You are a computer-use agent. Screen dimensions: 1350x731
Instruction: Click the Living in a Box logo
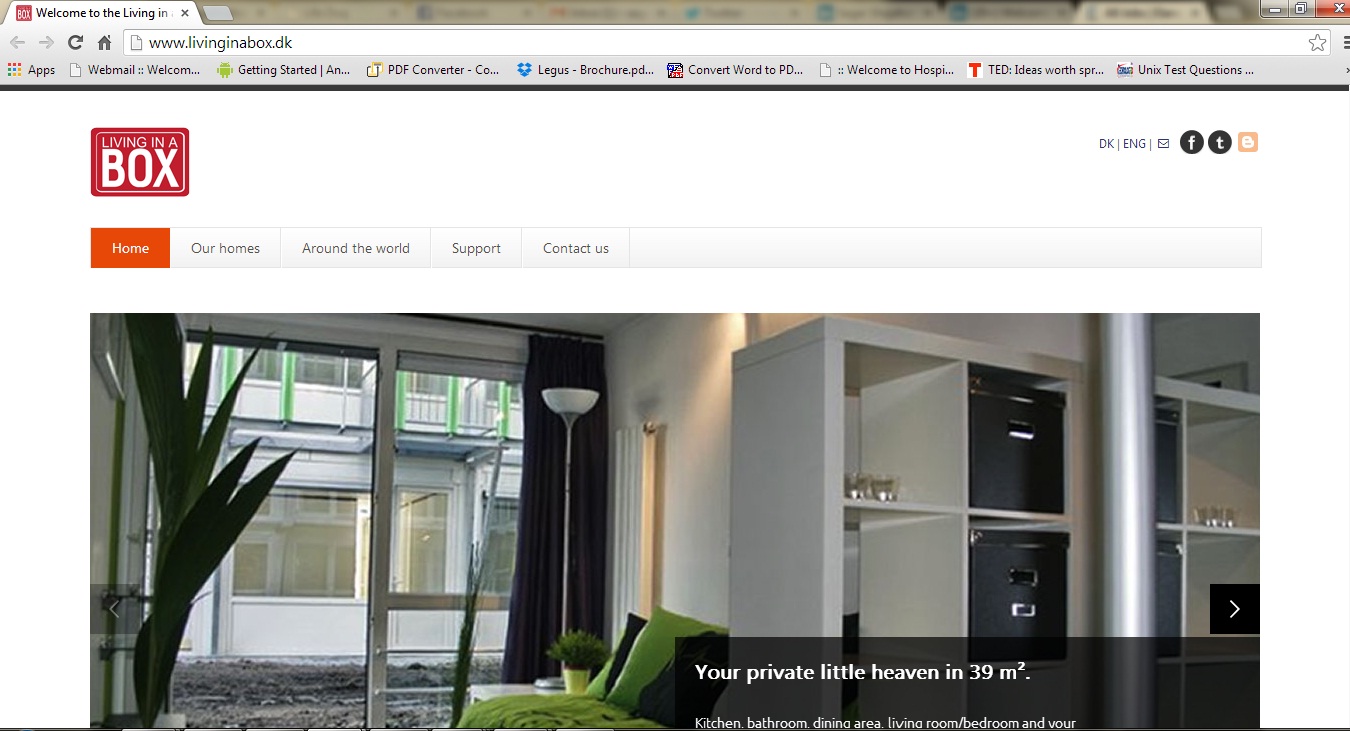coord(140,162)
